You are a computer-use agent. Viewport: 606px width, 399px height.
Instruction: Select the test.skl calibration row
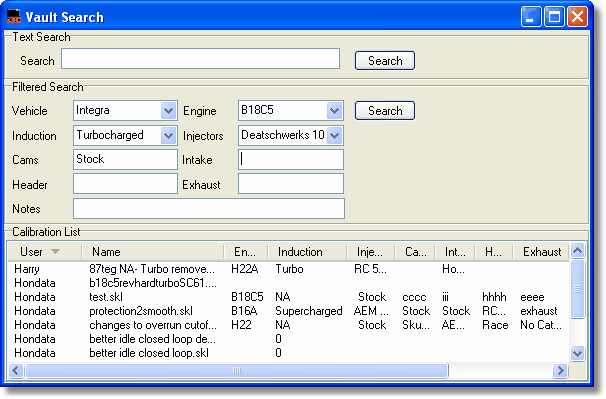(288, 297)
